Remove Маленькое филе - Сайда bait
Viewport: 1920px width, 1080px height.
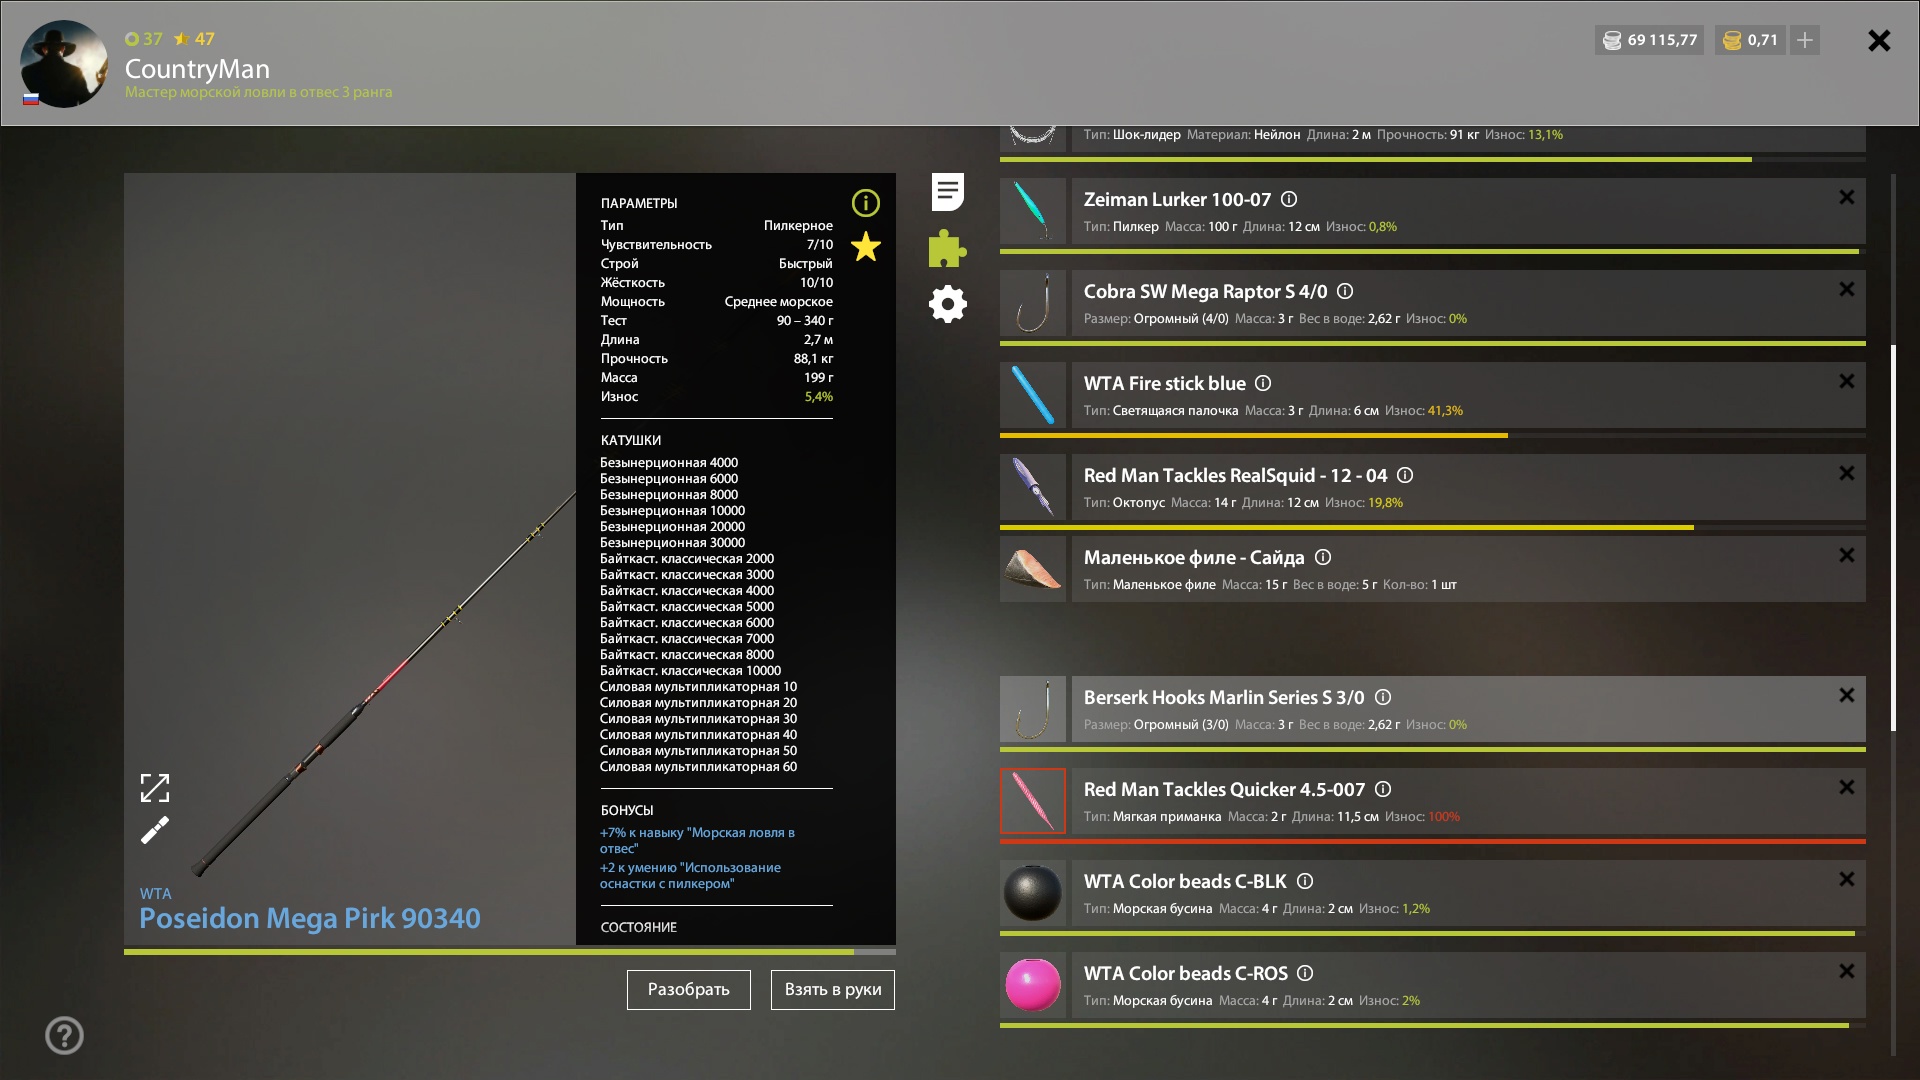click(1846, 555)
